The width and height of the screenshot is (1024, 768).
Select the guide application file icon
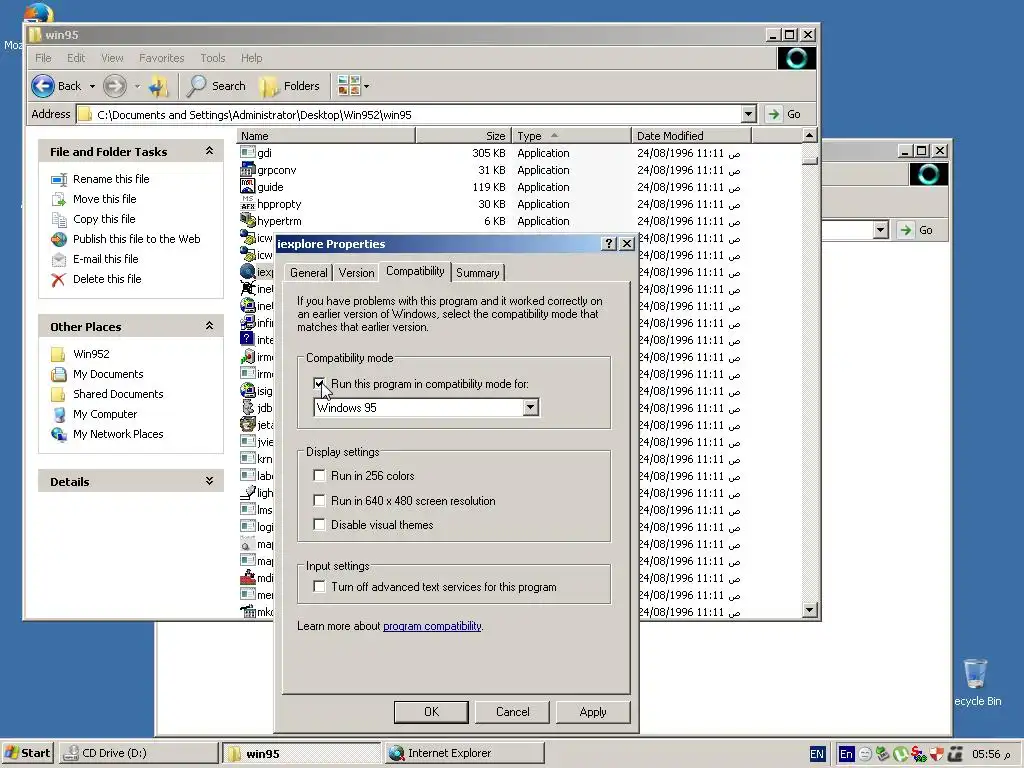[248, 186]
